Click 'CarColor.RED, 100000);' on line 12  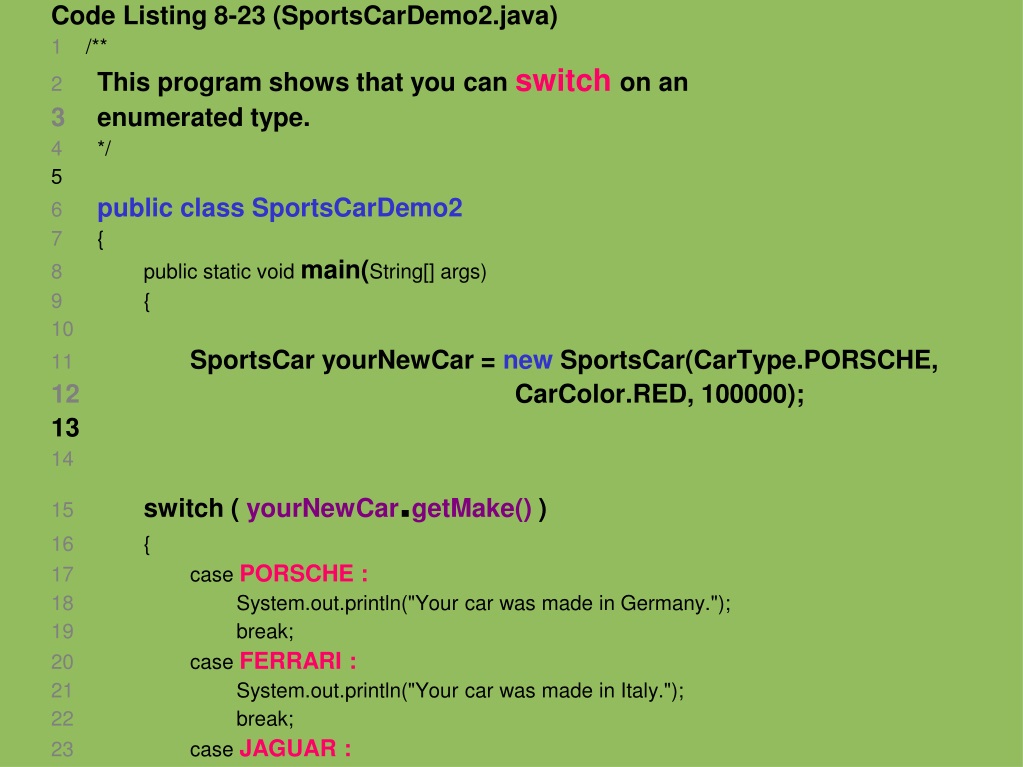[x=660, y=394]
